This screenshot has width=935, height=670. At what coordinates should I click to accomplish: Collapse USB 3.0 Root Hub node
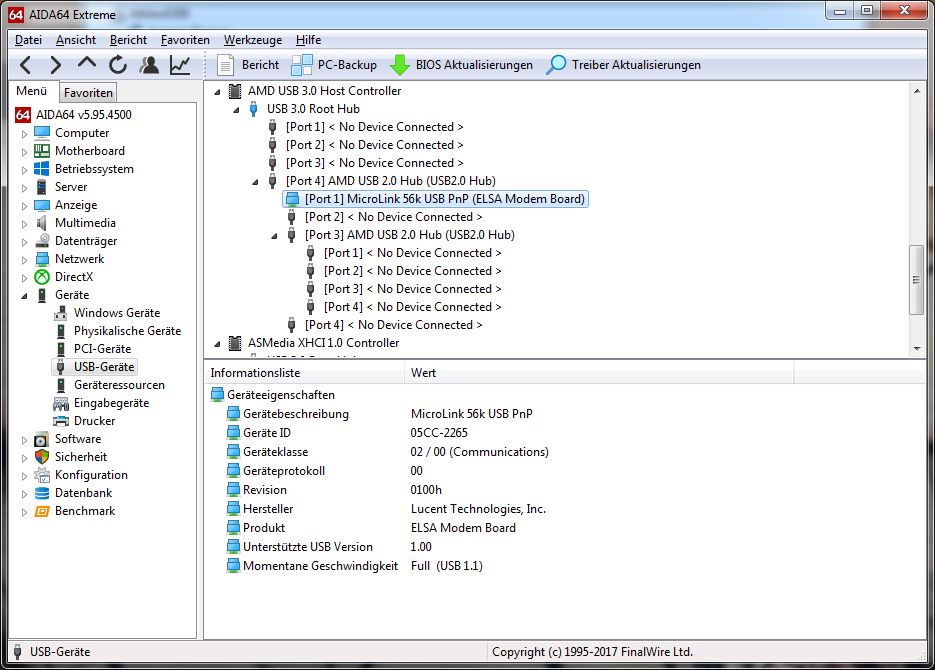tap(237, 110)
